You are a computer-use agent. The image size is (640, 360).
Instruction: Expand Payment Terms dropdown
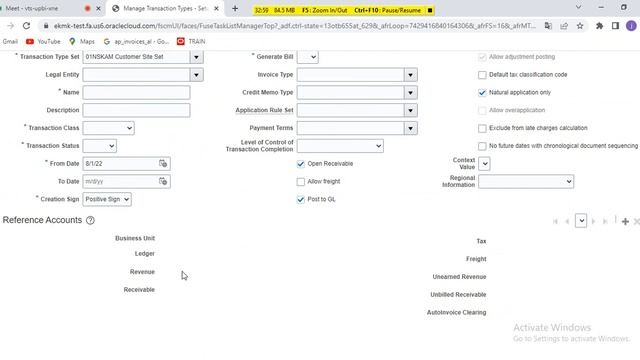click(x=410, y=128)
